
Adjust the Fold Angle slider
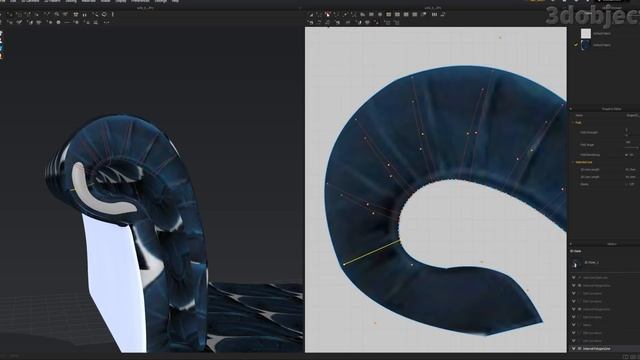[631, 147]
